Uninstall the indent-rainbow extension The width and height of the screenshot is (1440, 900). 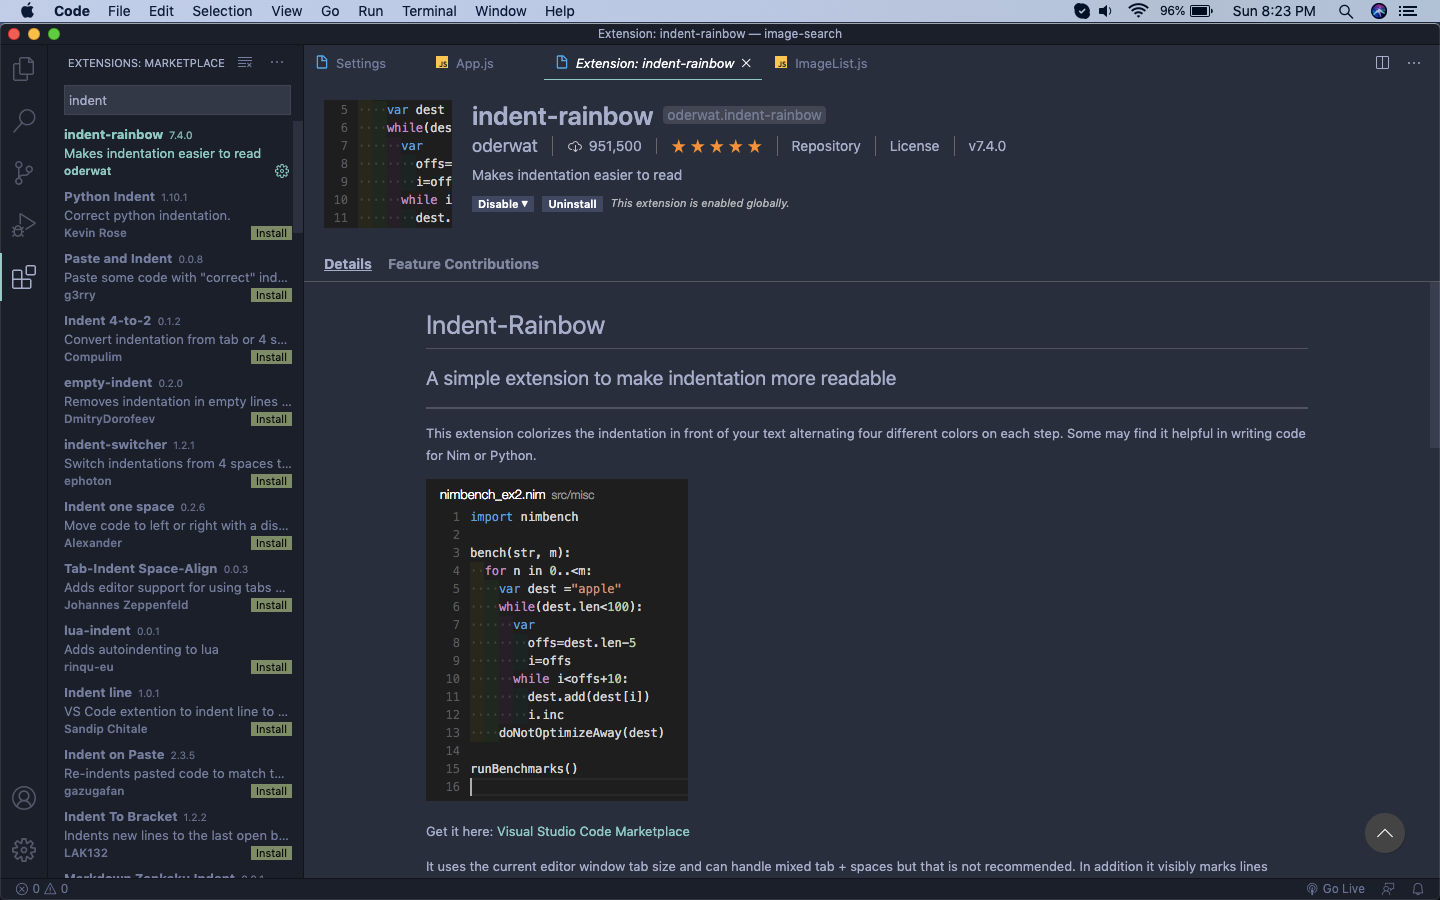[572, 204]
